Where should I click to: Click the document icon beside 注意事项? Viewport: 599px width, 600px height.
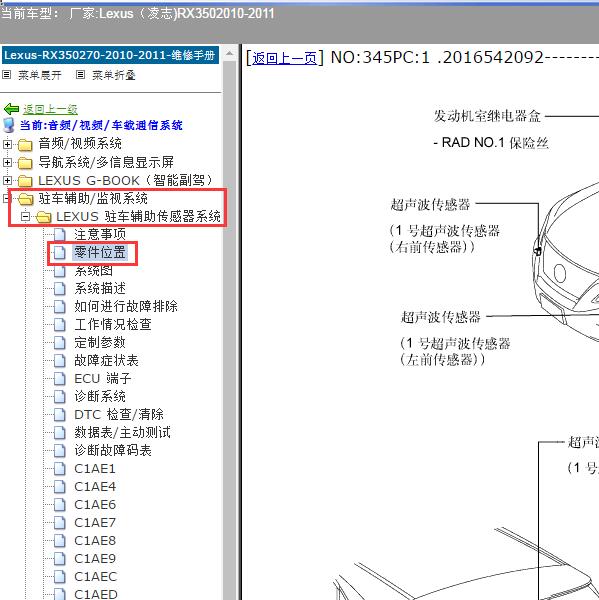pyautogui.click(x=60, y=234)
